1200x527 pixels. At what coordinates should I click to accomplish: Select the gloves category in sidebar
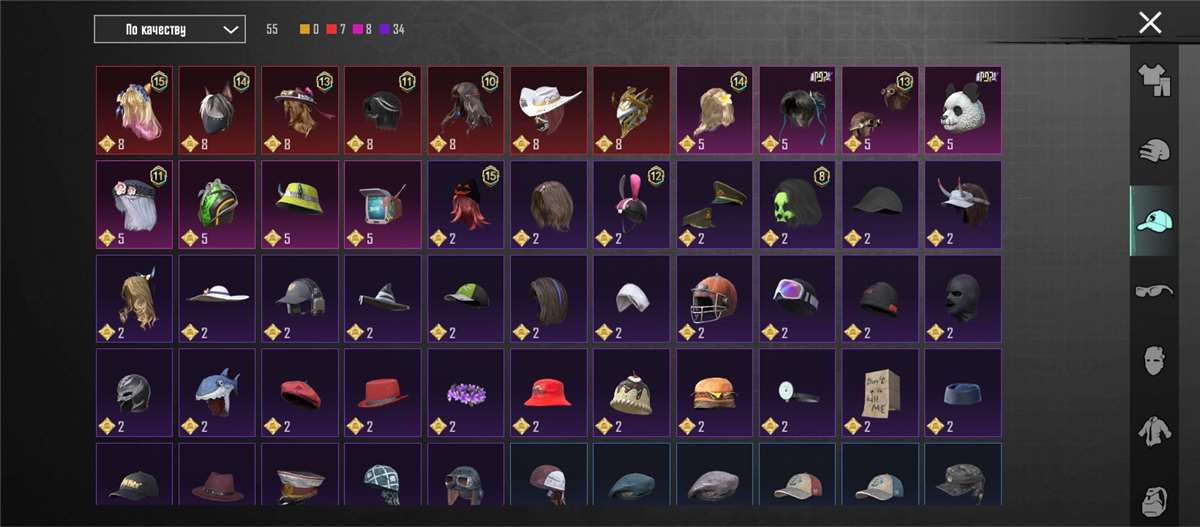1154,151
